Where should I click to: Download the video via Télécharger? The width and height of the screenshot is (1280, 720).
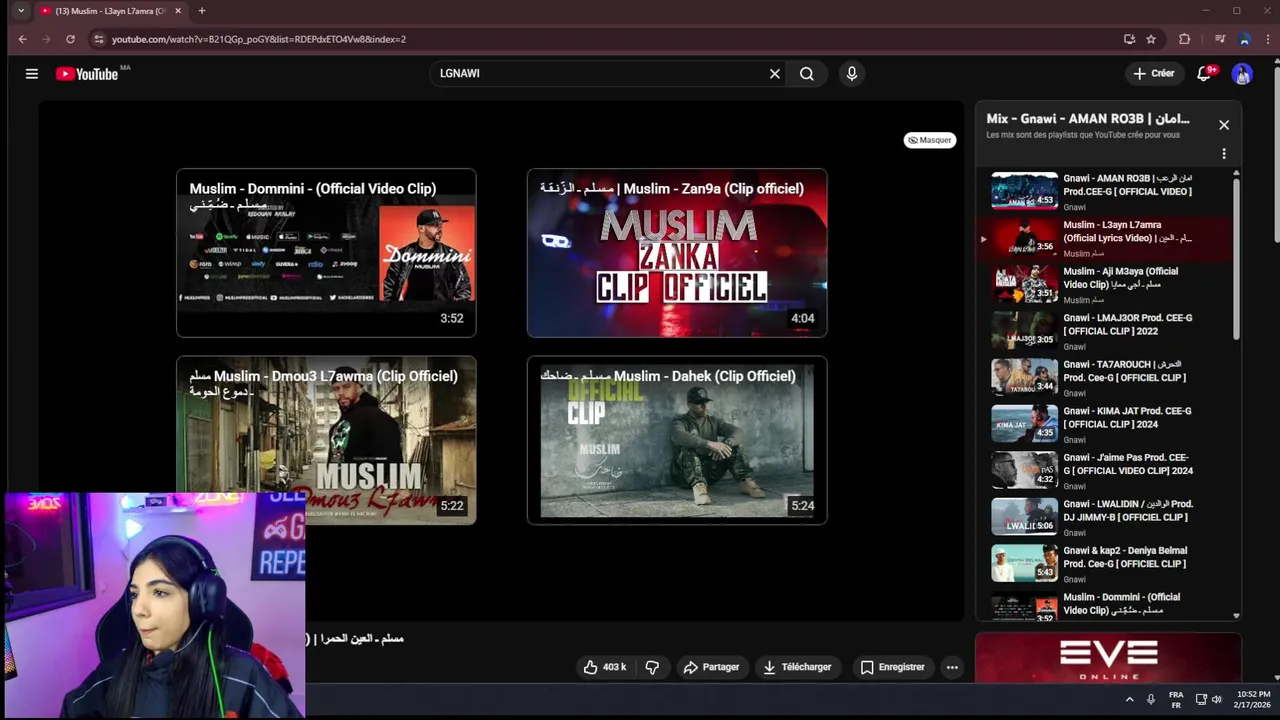(x=797, y=667)
